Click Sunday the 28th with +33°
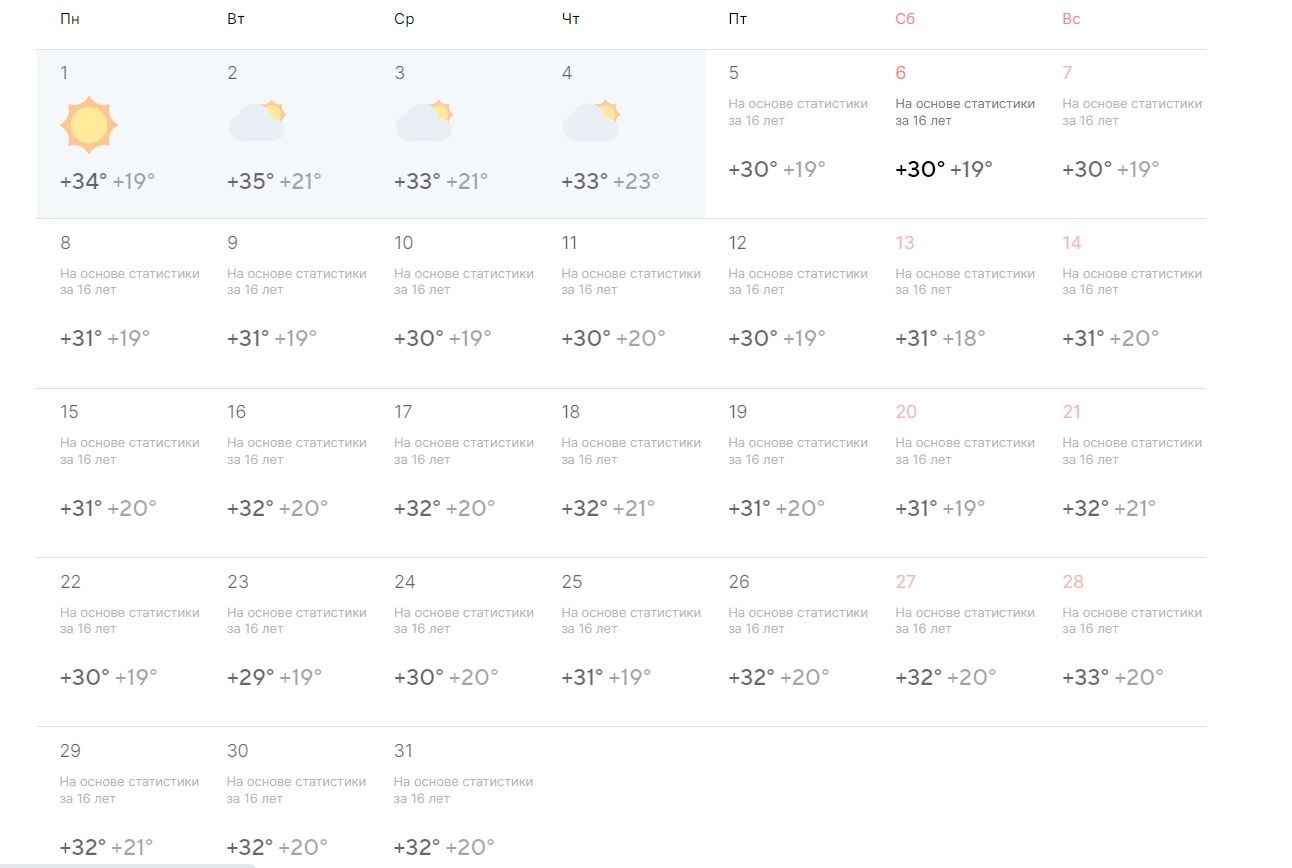 tap(1122, 642)
